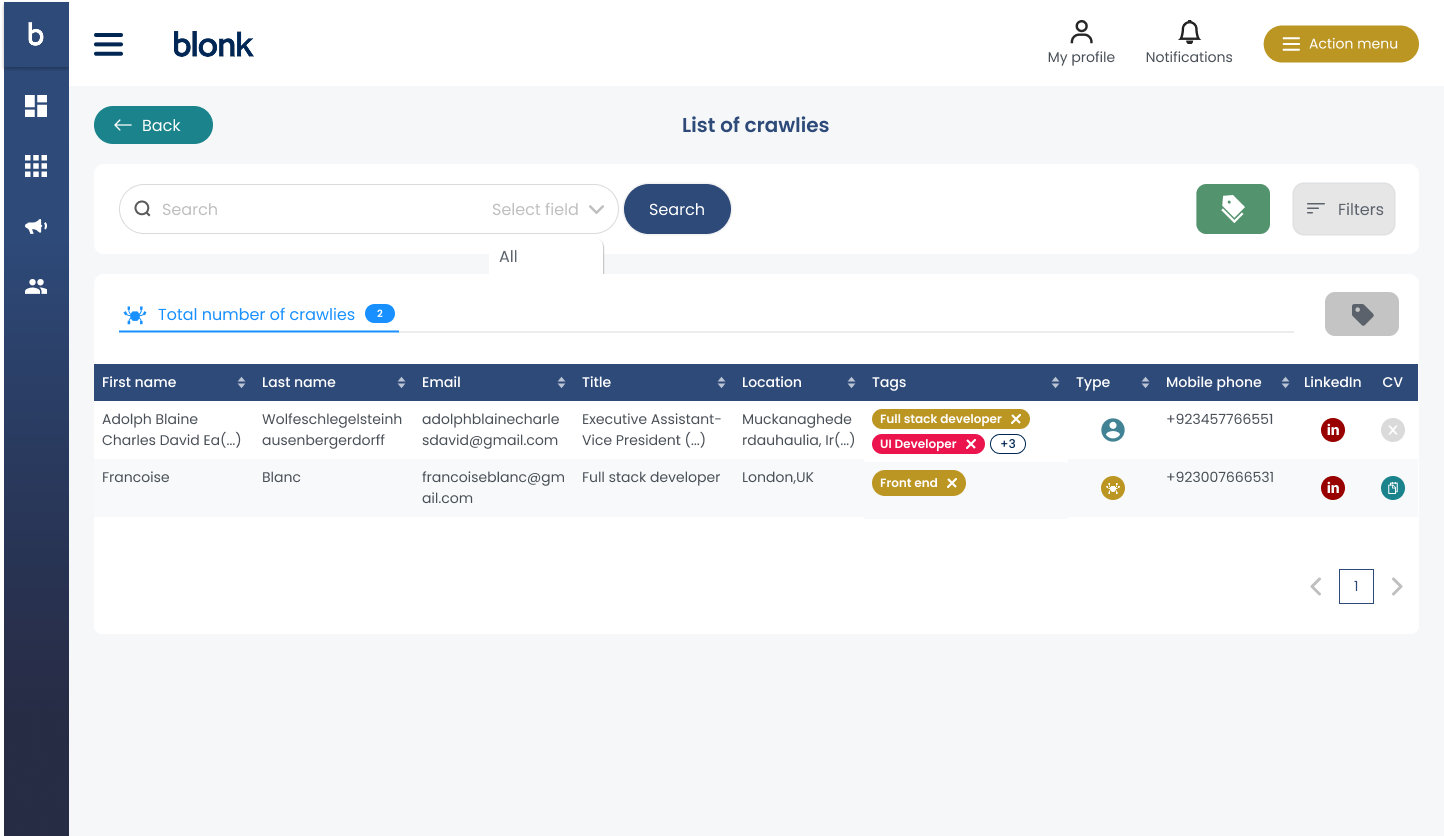Screen dimensions: 1444x836
Task: Open Francoise's CV document icon
Action: pos(1392,488)
